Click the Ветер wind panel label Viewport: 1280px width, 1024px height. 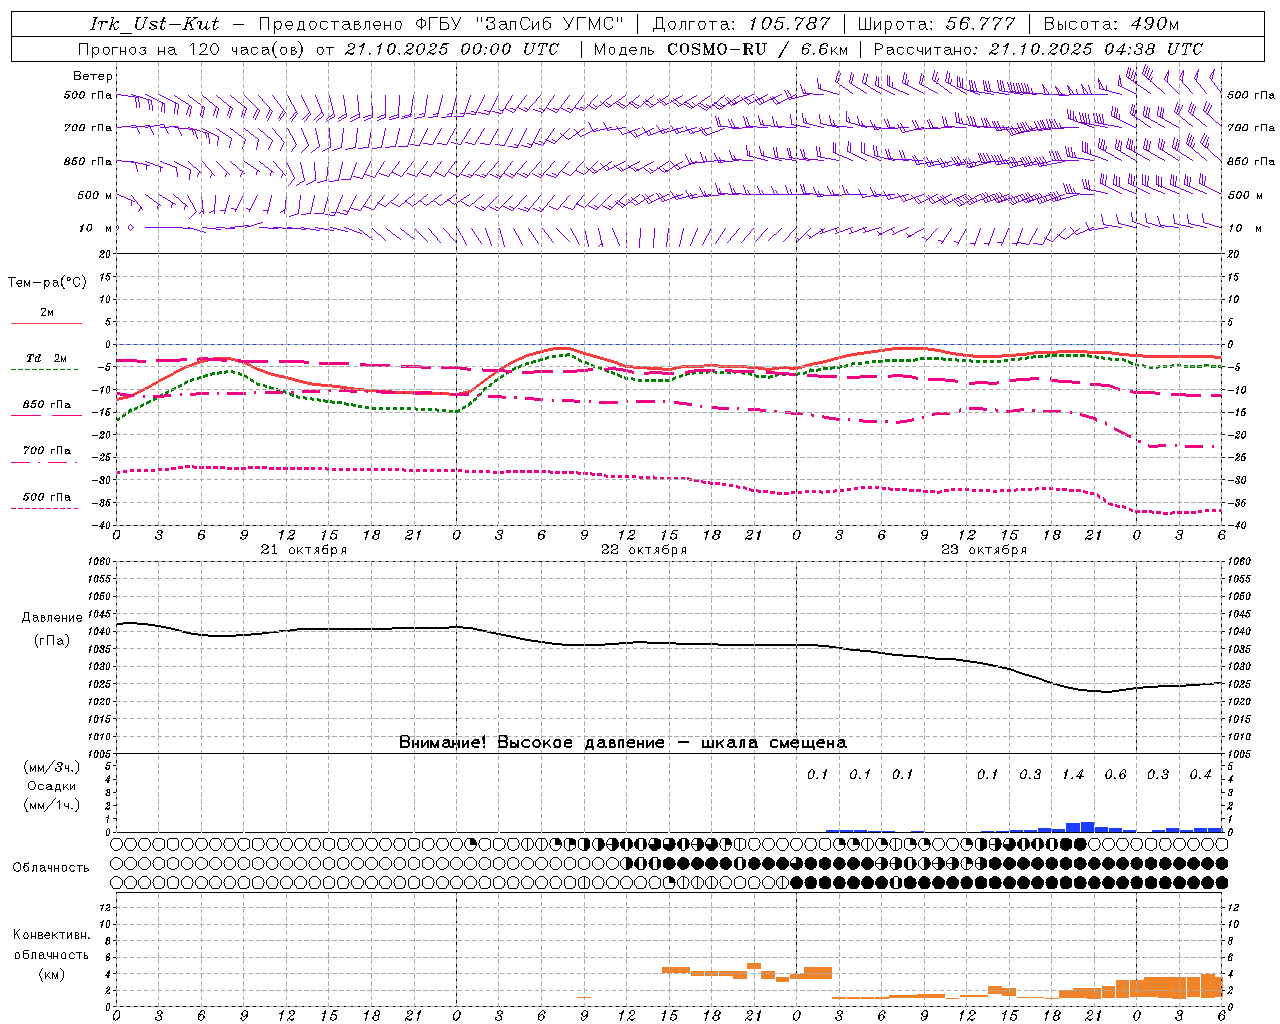93,76
